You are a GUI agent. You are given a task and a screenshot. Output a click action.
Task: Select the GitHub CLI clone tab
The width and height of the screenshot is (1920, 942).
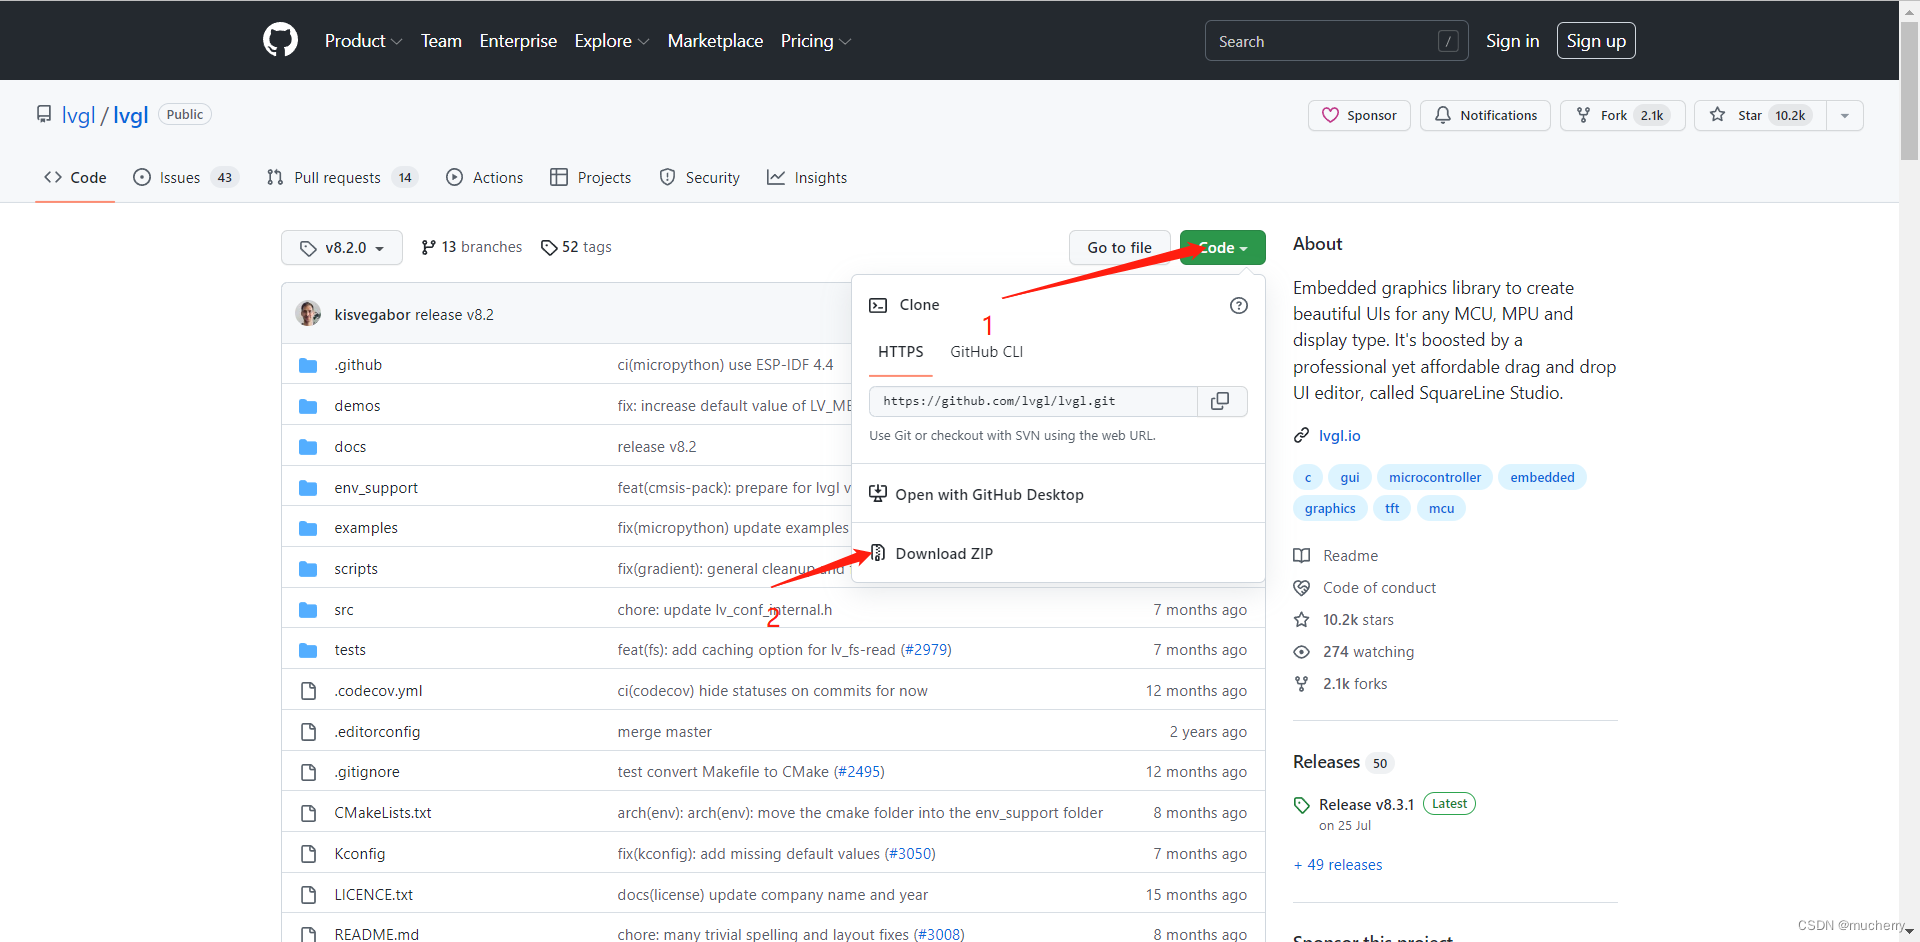[986, 352]
